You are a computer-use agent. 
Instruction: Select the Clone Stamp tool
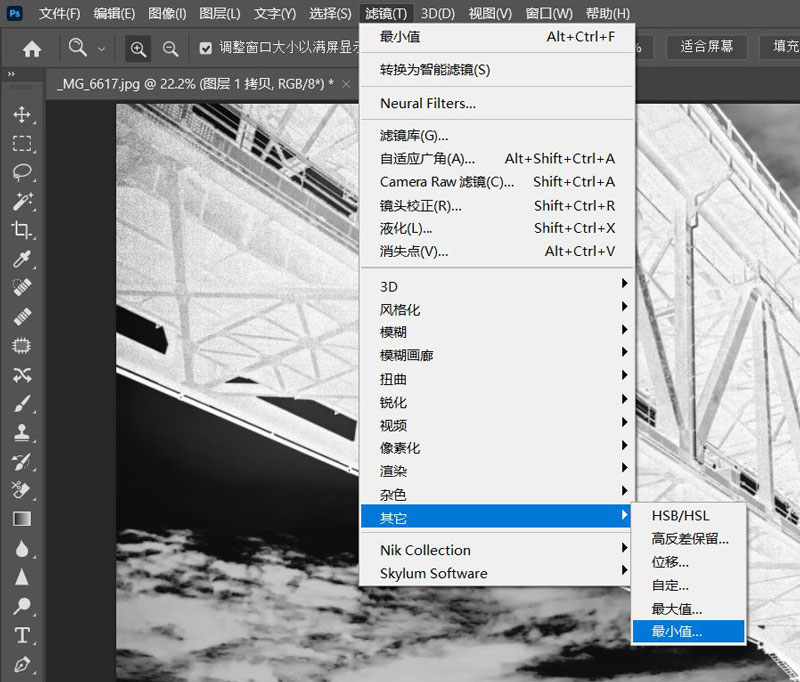tap(22, 433)
